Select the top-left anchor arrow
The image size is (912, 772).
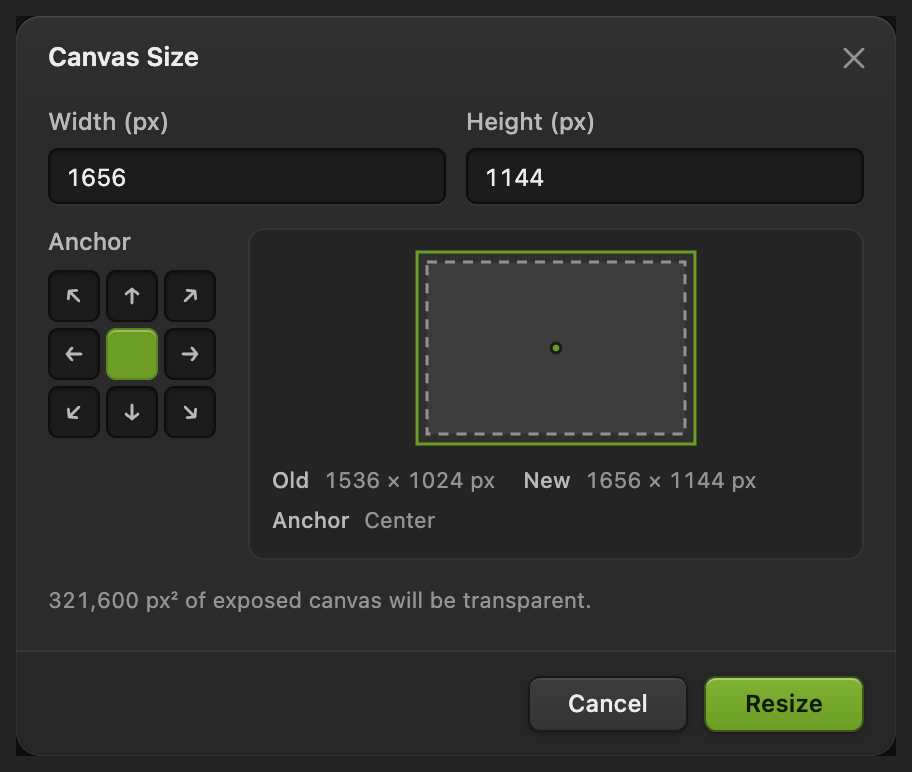pos(74,296)
